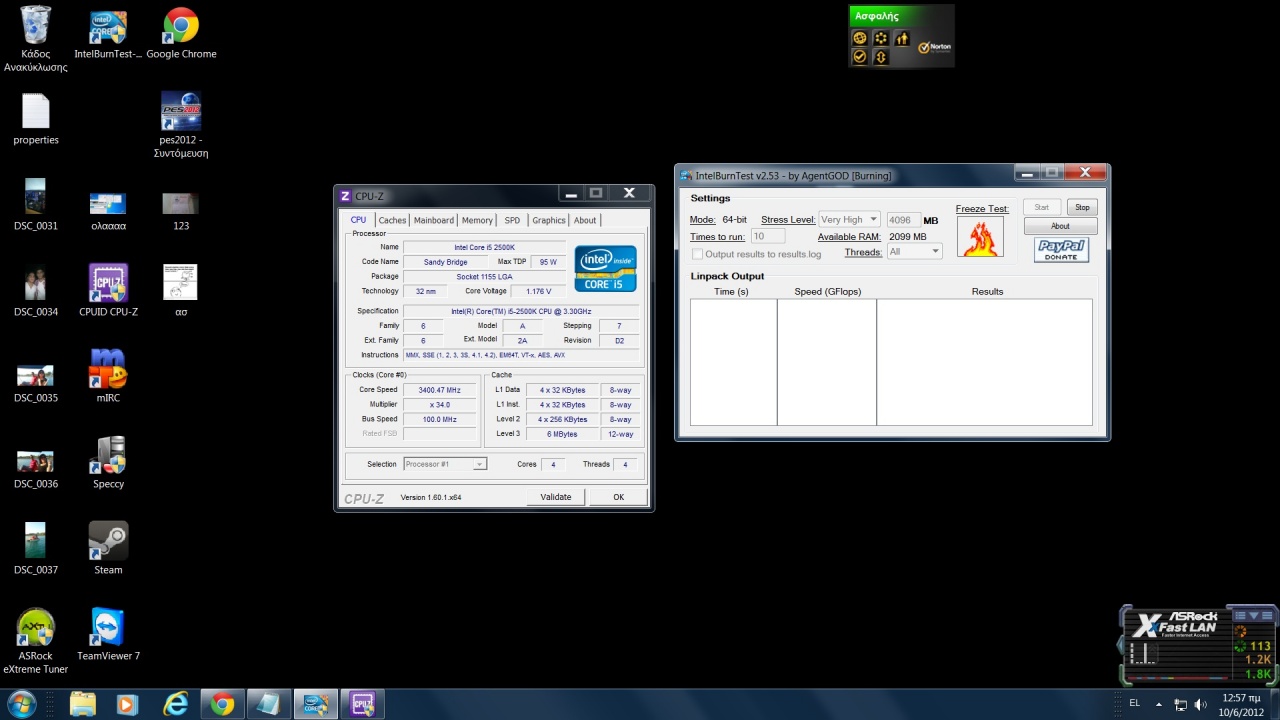Click the Intel Core i5 logo in CPU-Z

(605, 268)
